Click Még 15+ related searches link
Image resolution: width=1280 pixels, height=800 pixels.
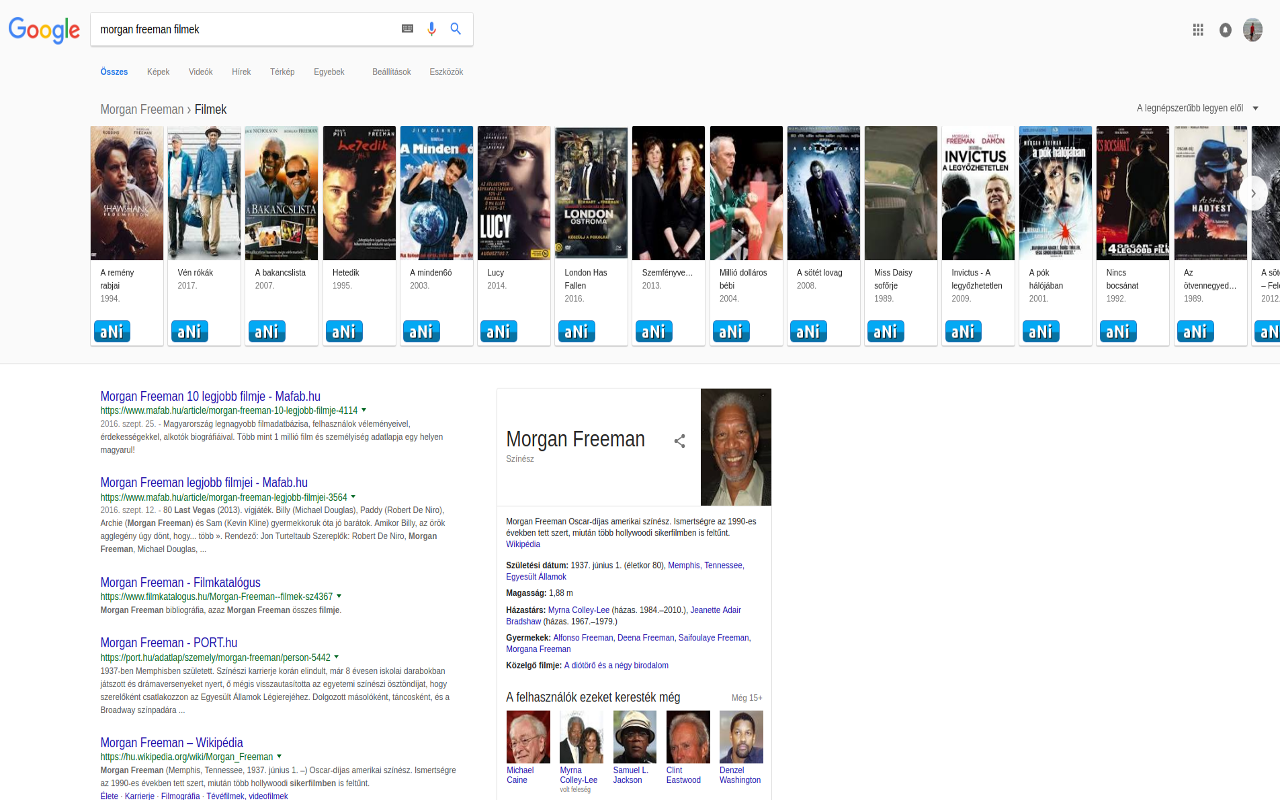(746, 698)
